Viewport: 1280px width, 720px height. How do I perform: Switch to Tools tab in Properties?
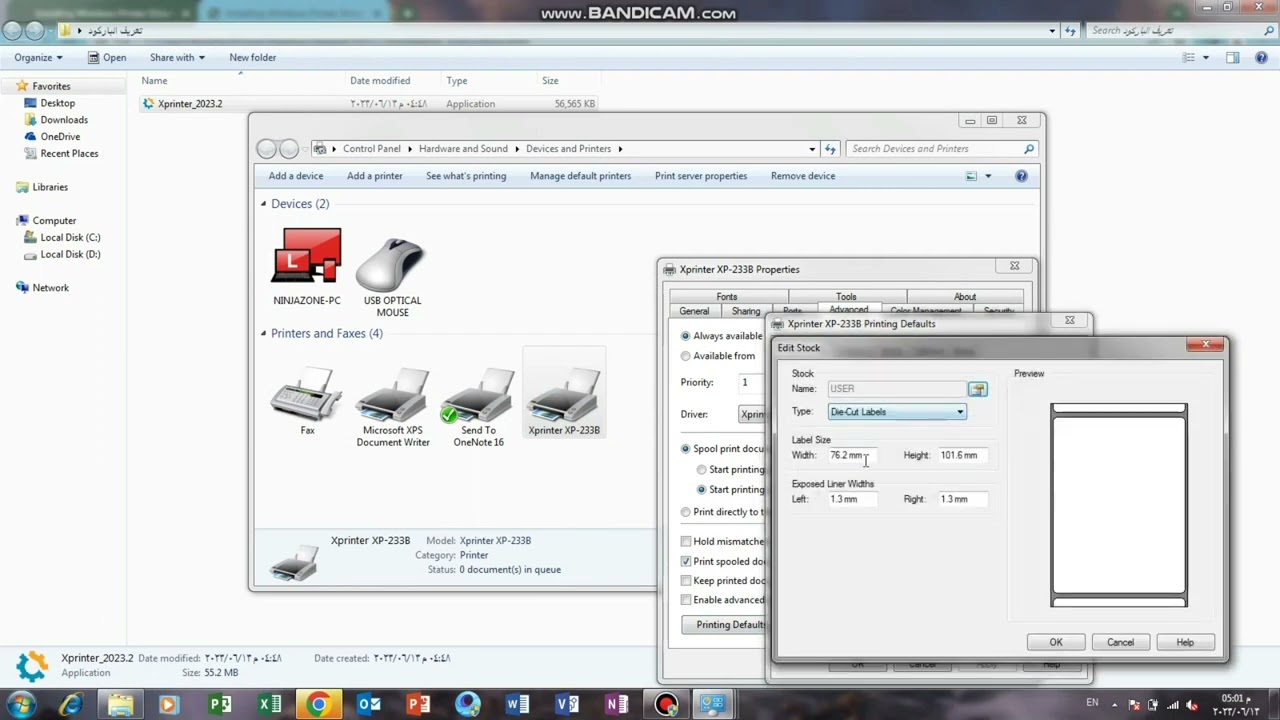846,297
